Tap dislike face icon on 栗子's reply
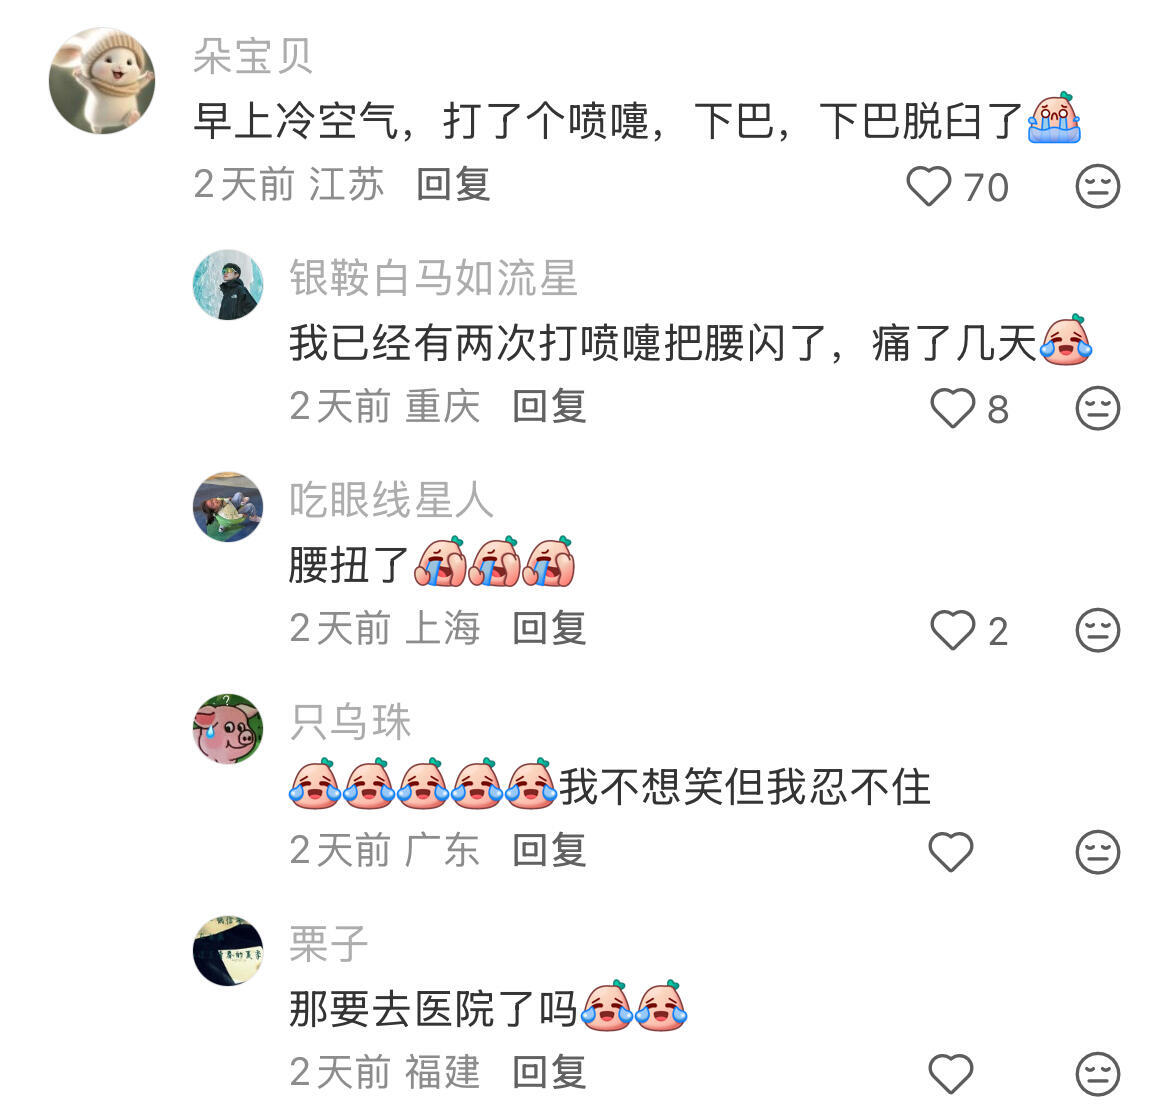The height and width of the screenshot is (1116, 1170). pos(1098,1073)
